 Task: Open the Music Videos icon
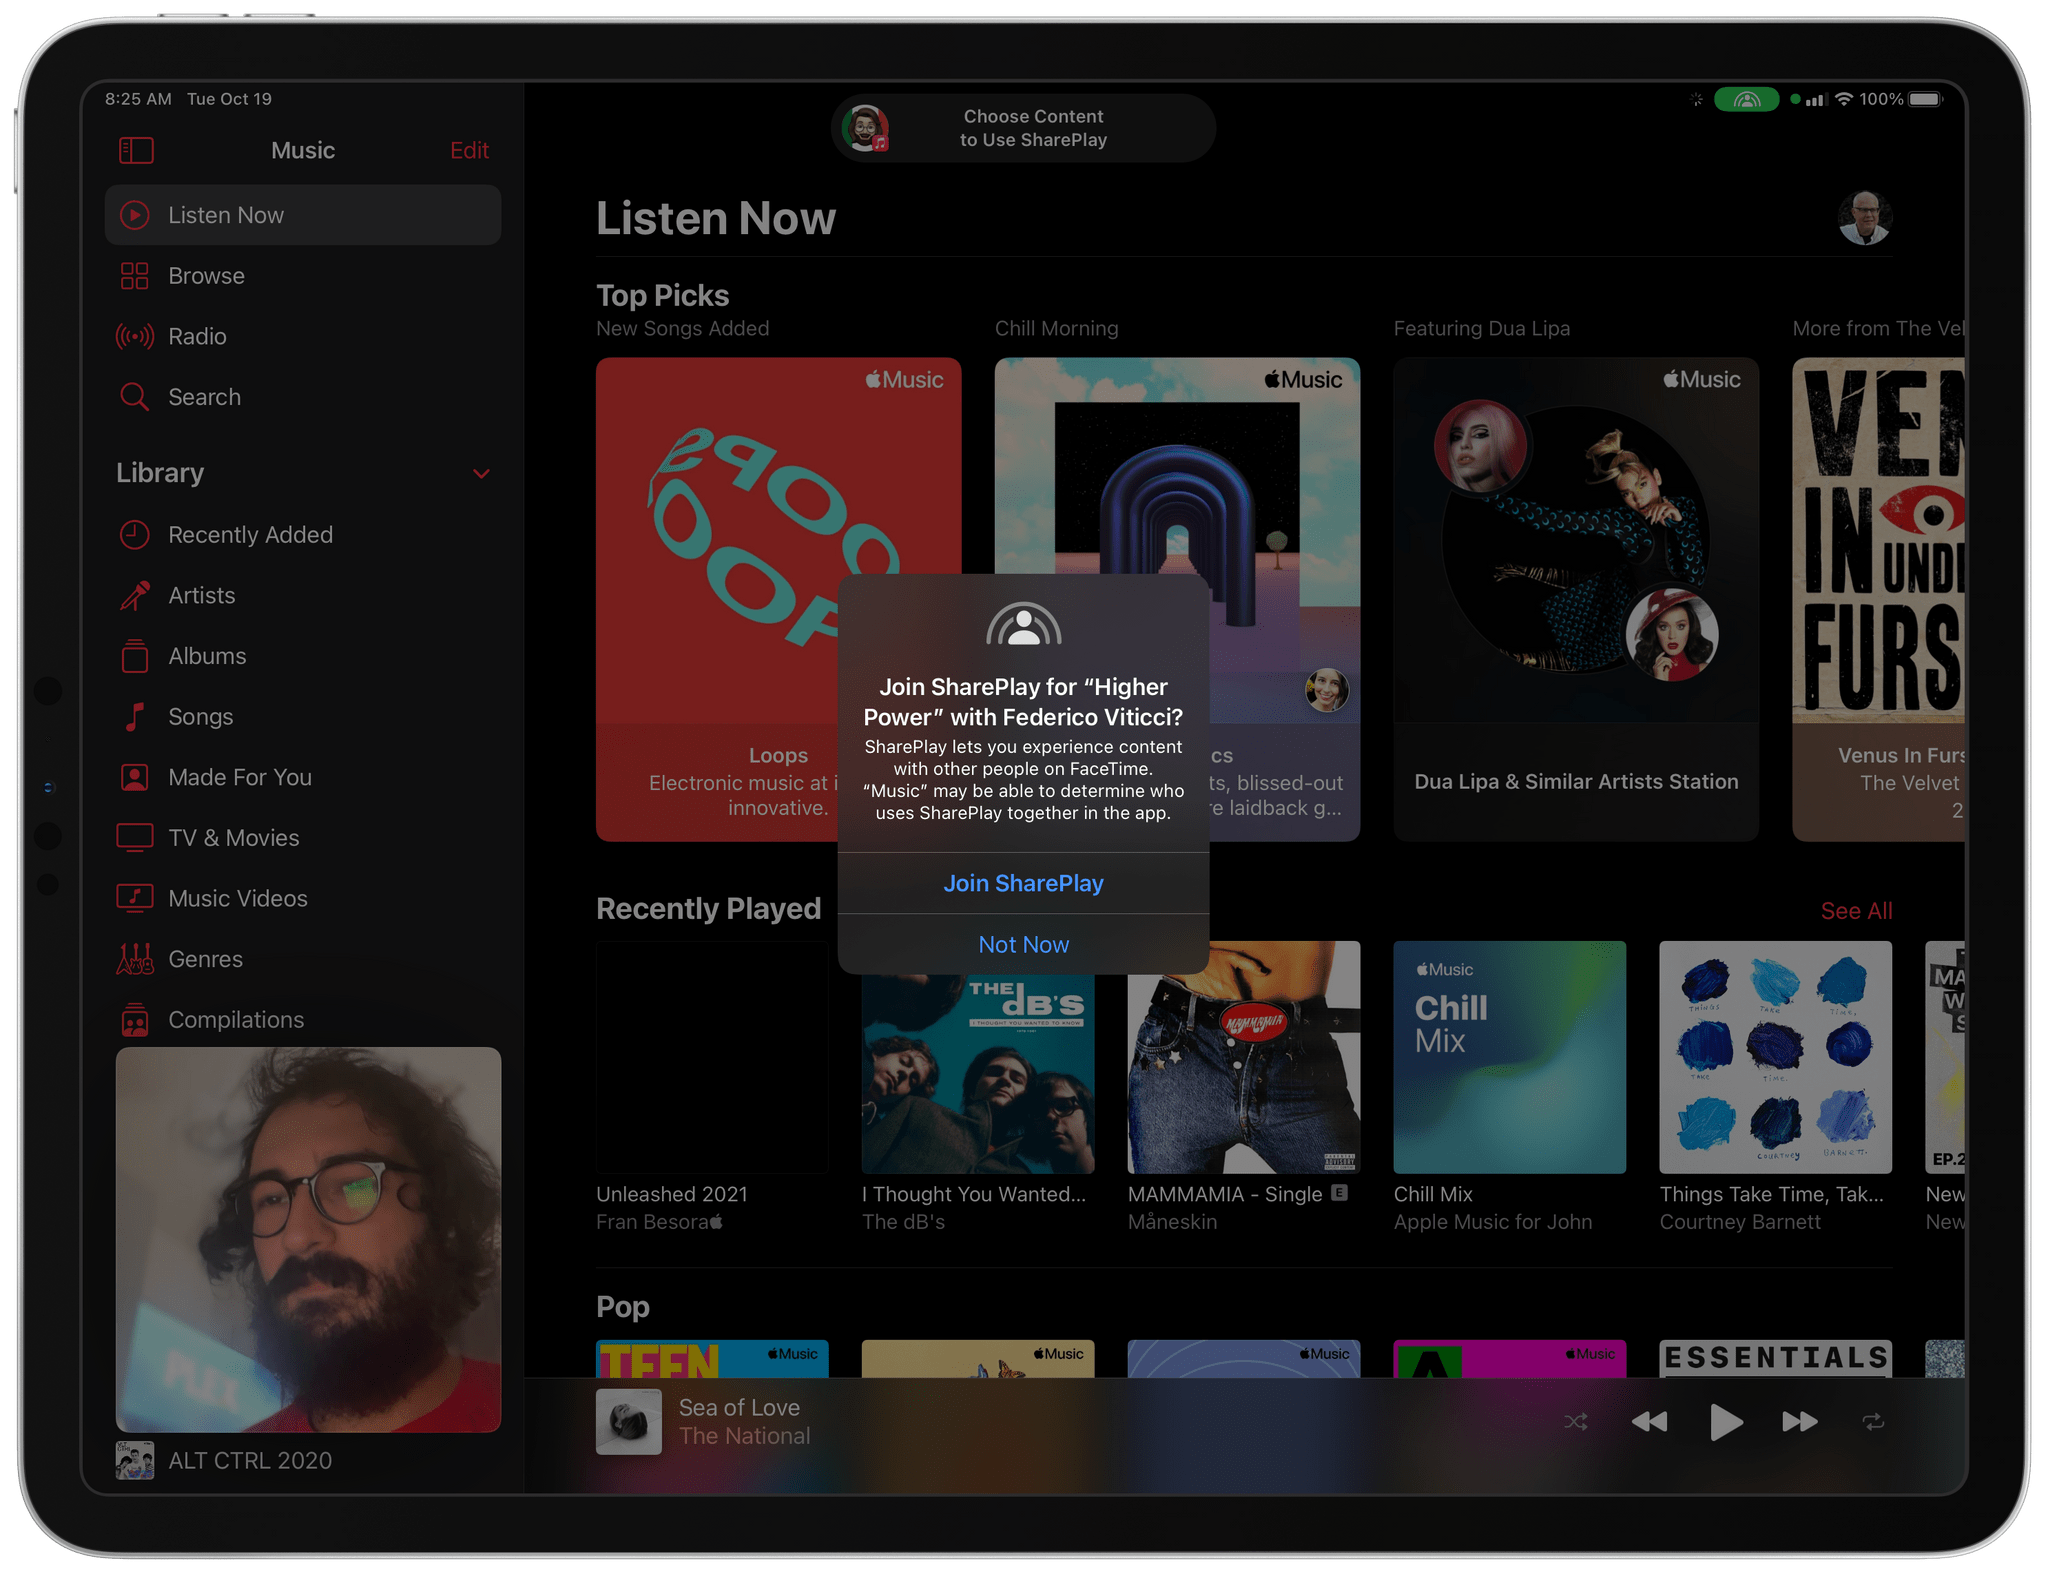click(x=135, y=898)
